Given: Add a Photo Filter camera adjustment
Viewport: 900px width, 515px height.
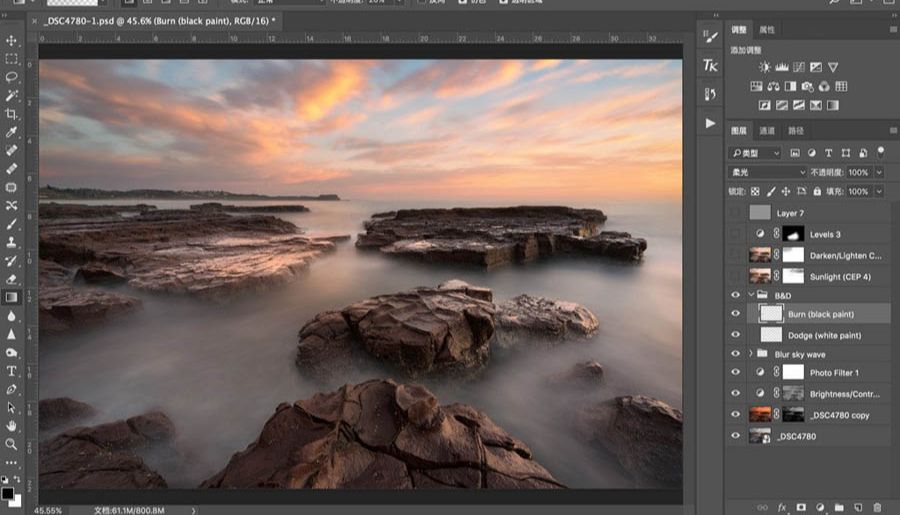Looking at the screenshot, I should 808,87.
